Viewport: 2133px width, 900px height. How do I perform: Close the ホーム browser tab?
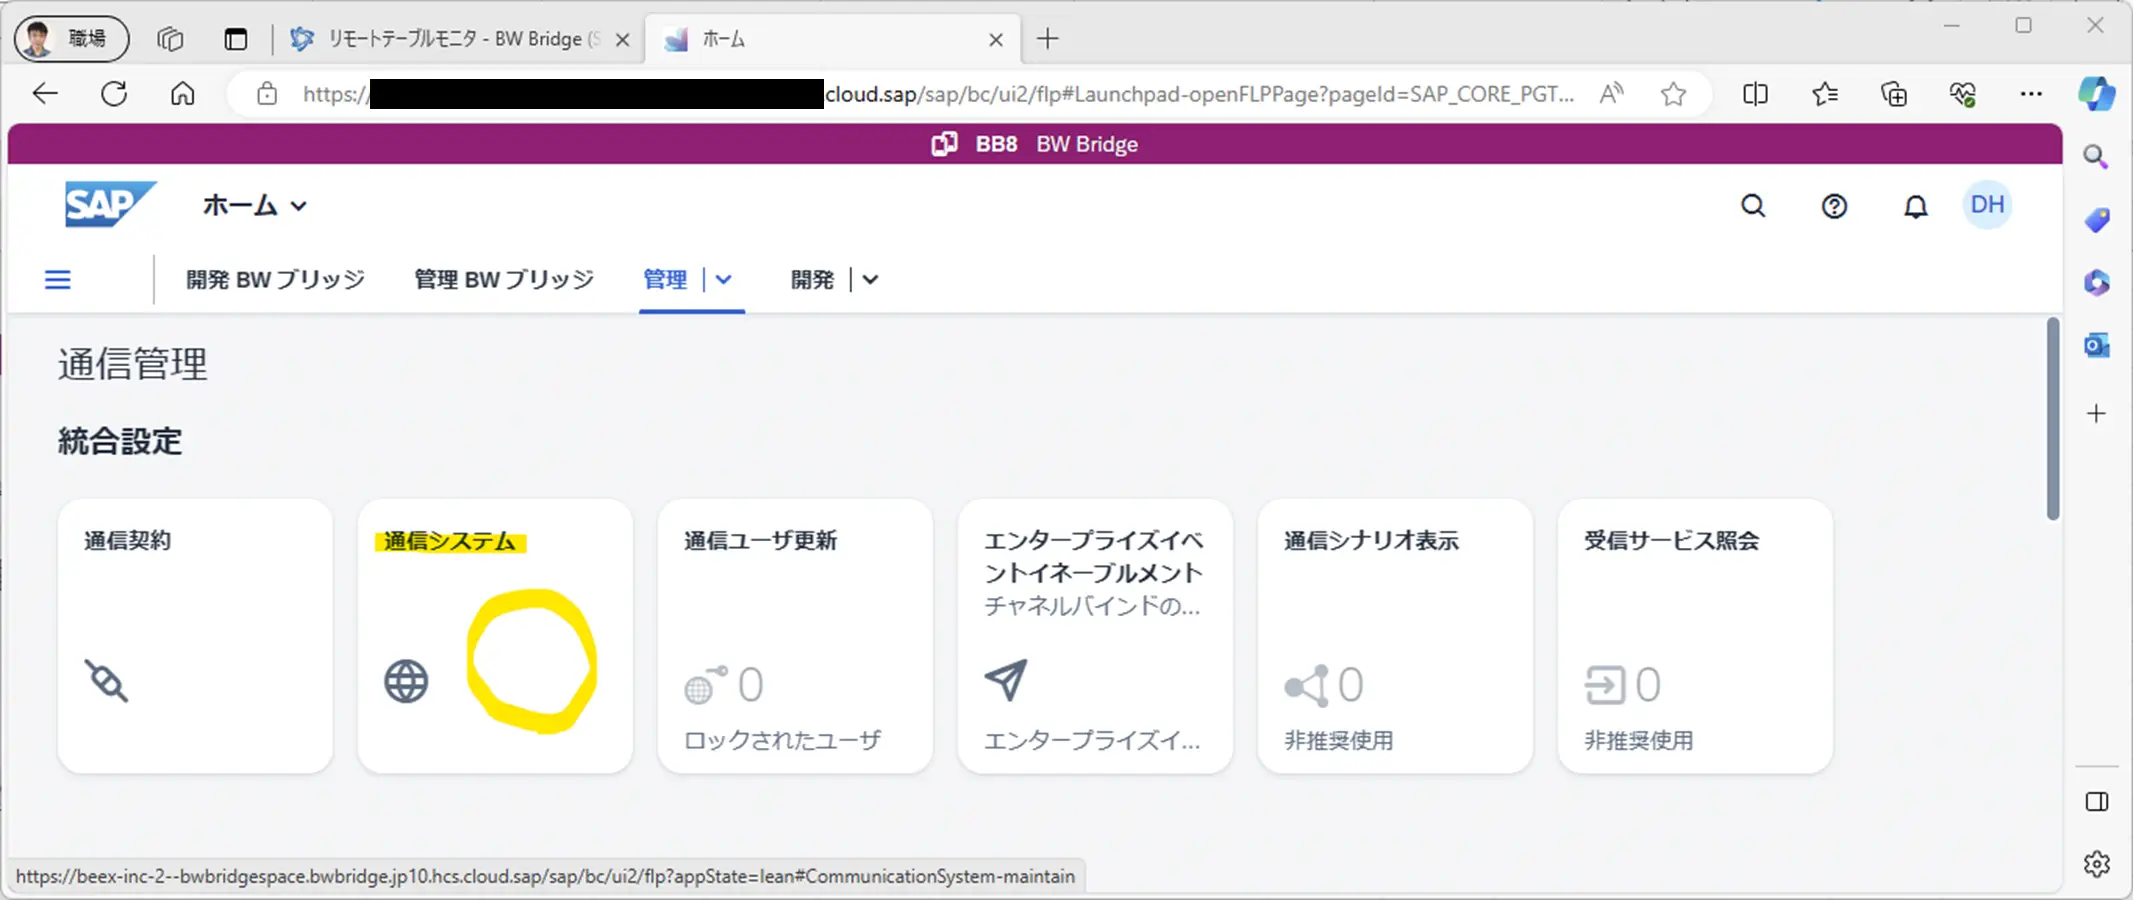click(996, 40)
